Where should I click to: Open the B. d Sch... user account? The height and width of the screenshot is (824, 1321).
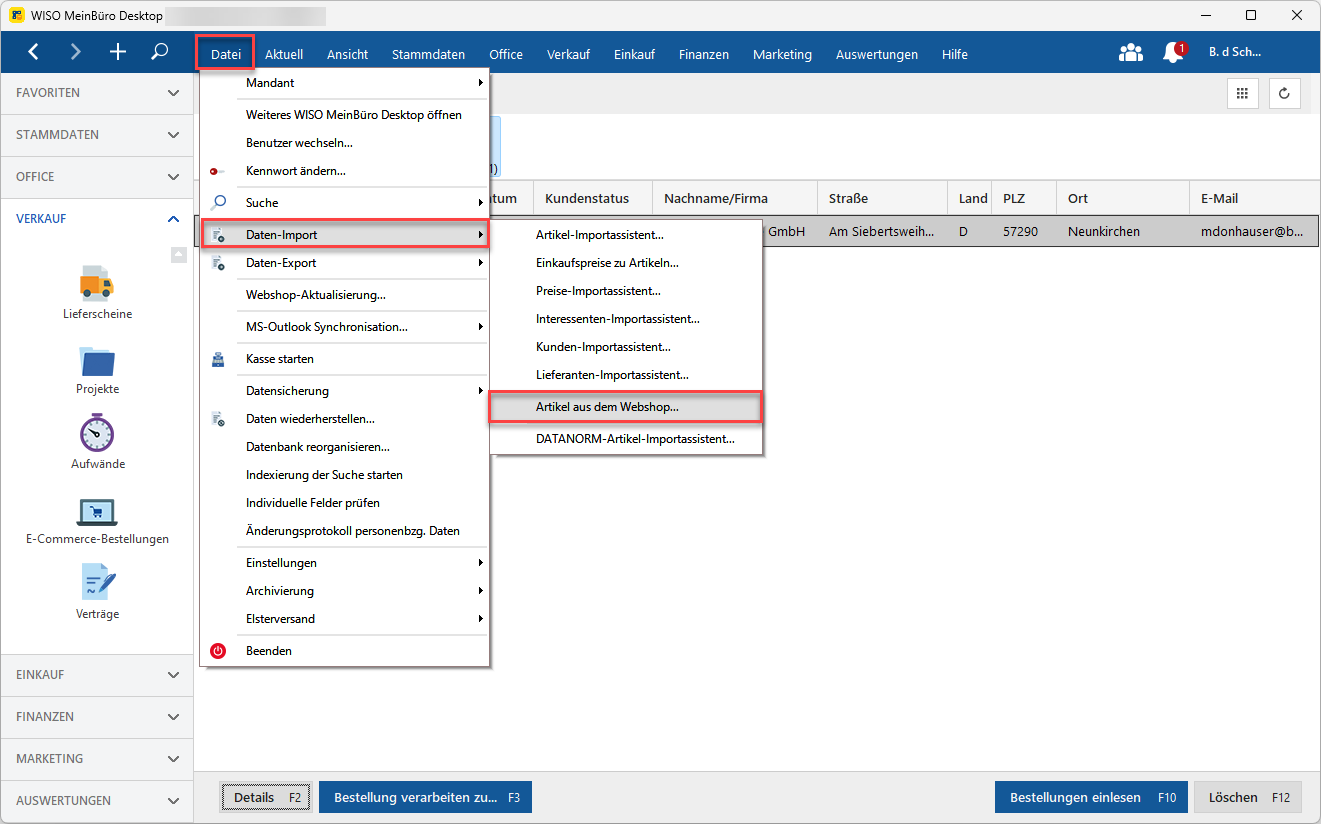[x=1235, y=52]
